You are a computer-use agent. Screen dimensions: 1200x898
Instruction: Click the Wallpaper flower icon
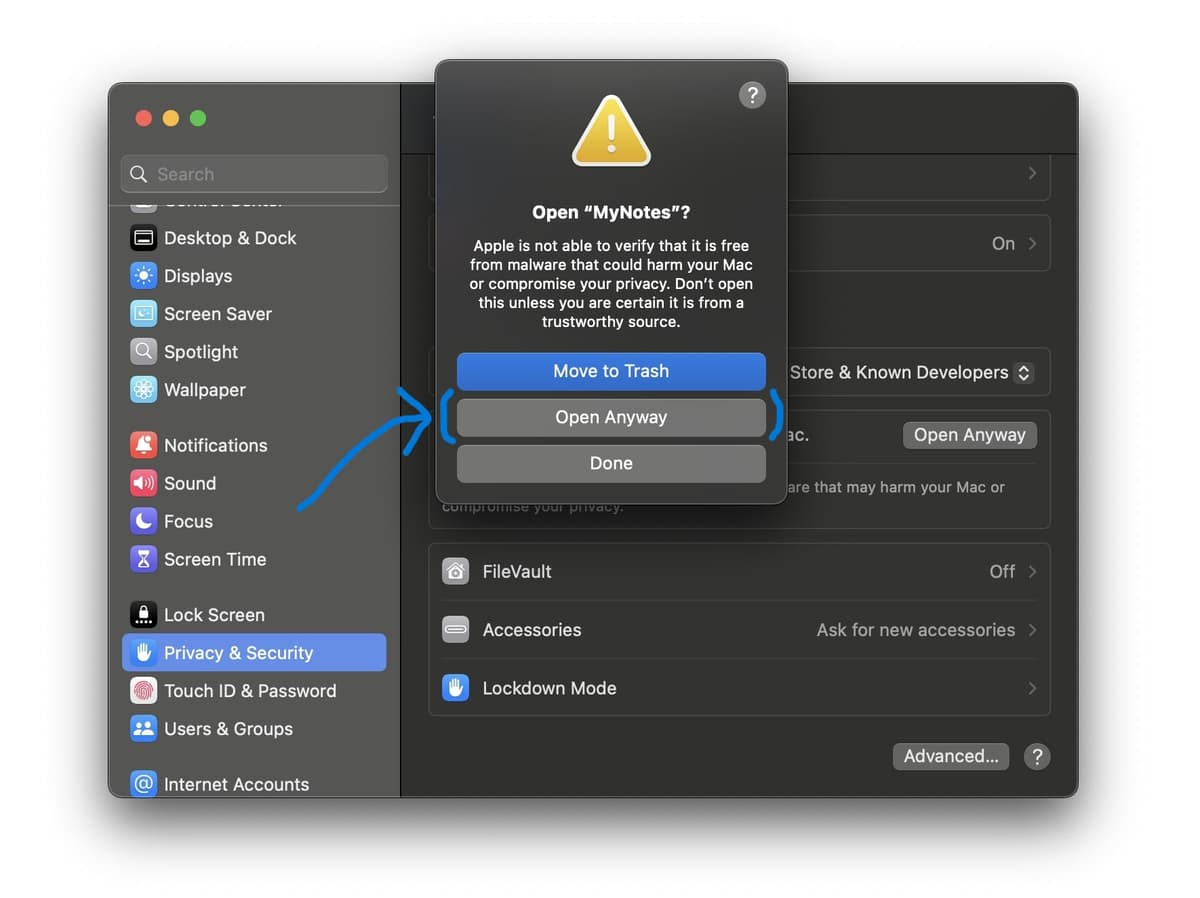point(144,390)
